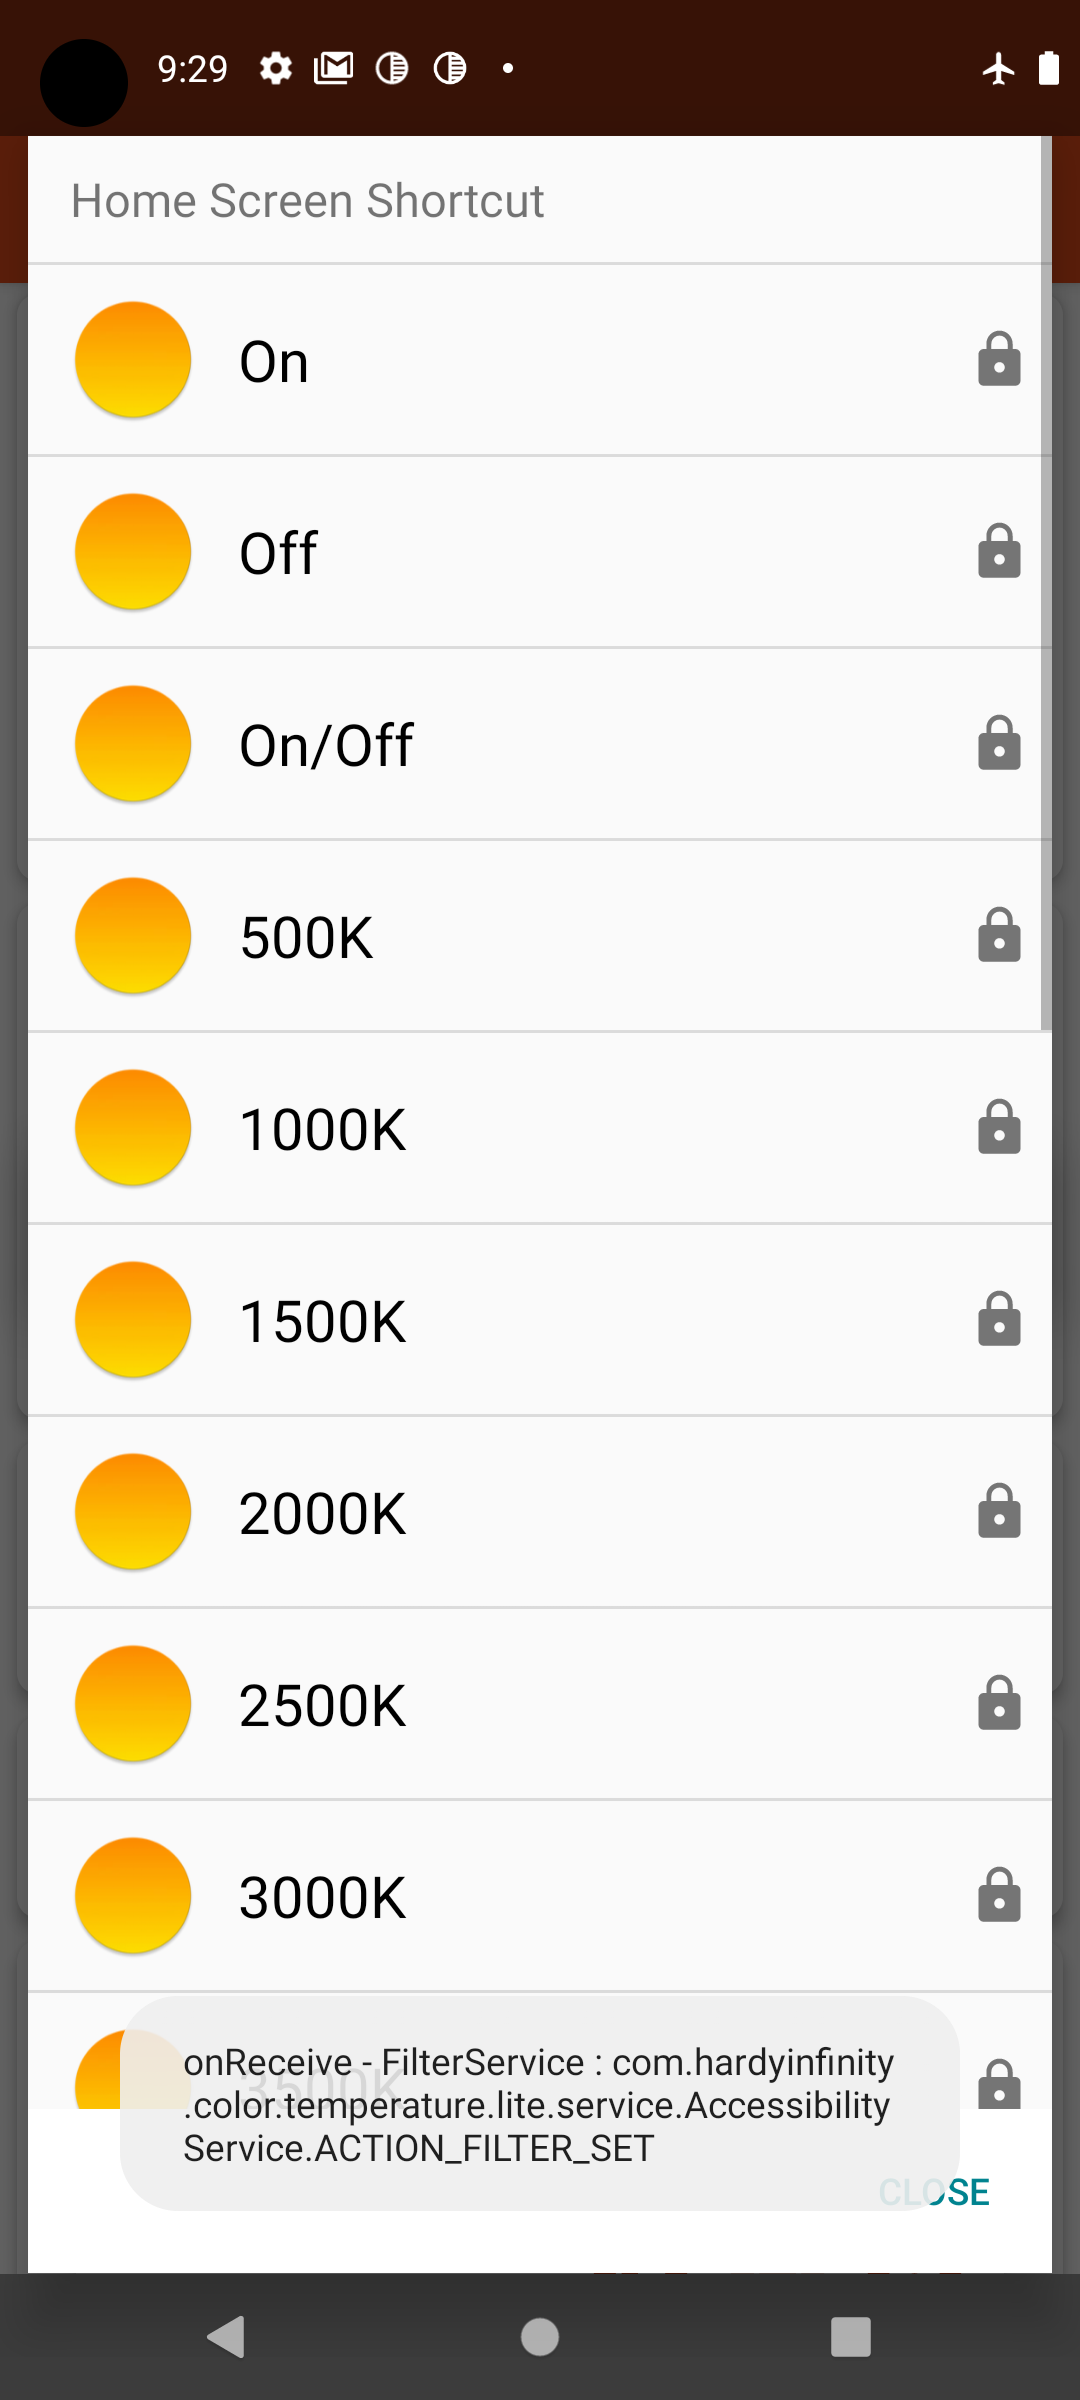Click the dialog's vertical scrollbar
1080x2400 pixels.
1046,584
